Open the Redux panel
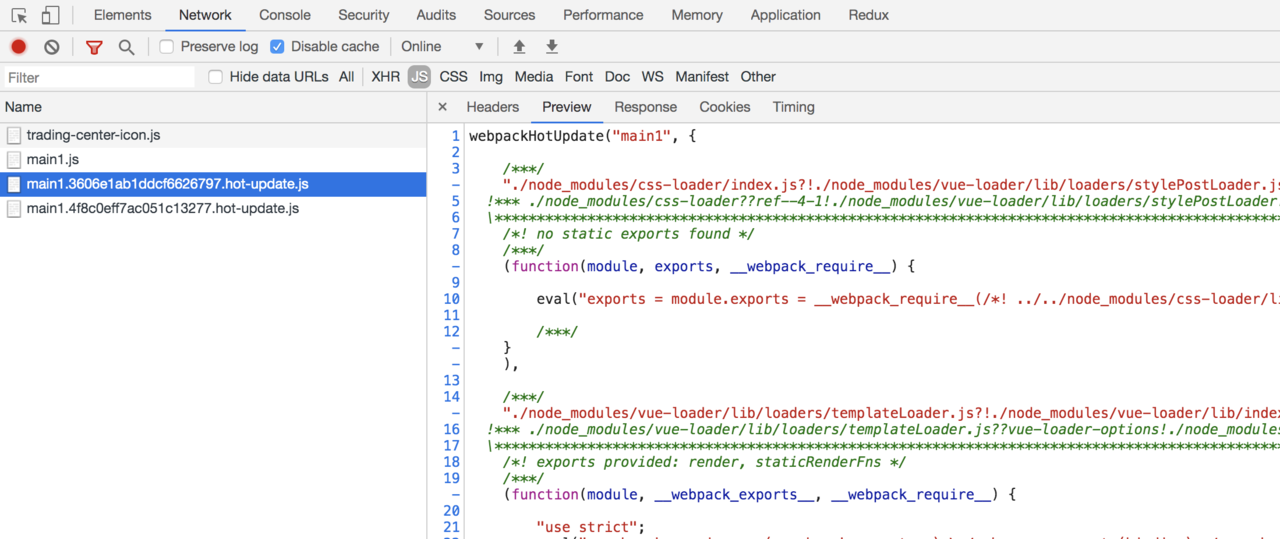Screen dimensions: 1280x539 868,15
